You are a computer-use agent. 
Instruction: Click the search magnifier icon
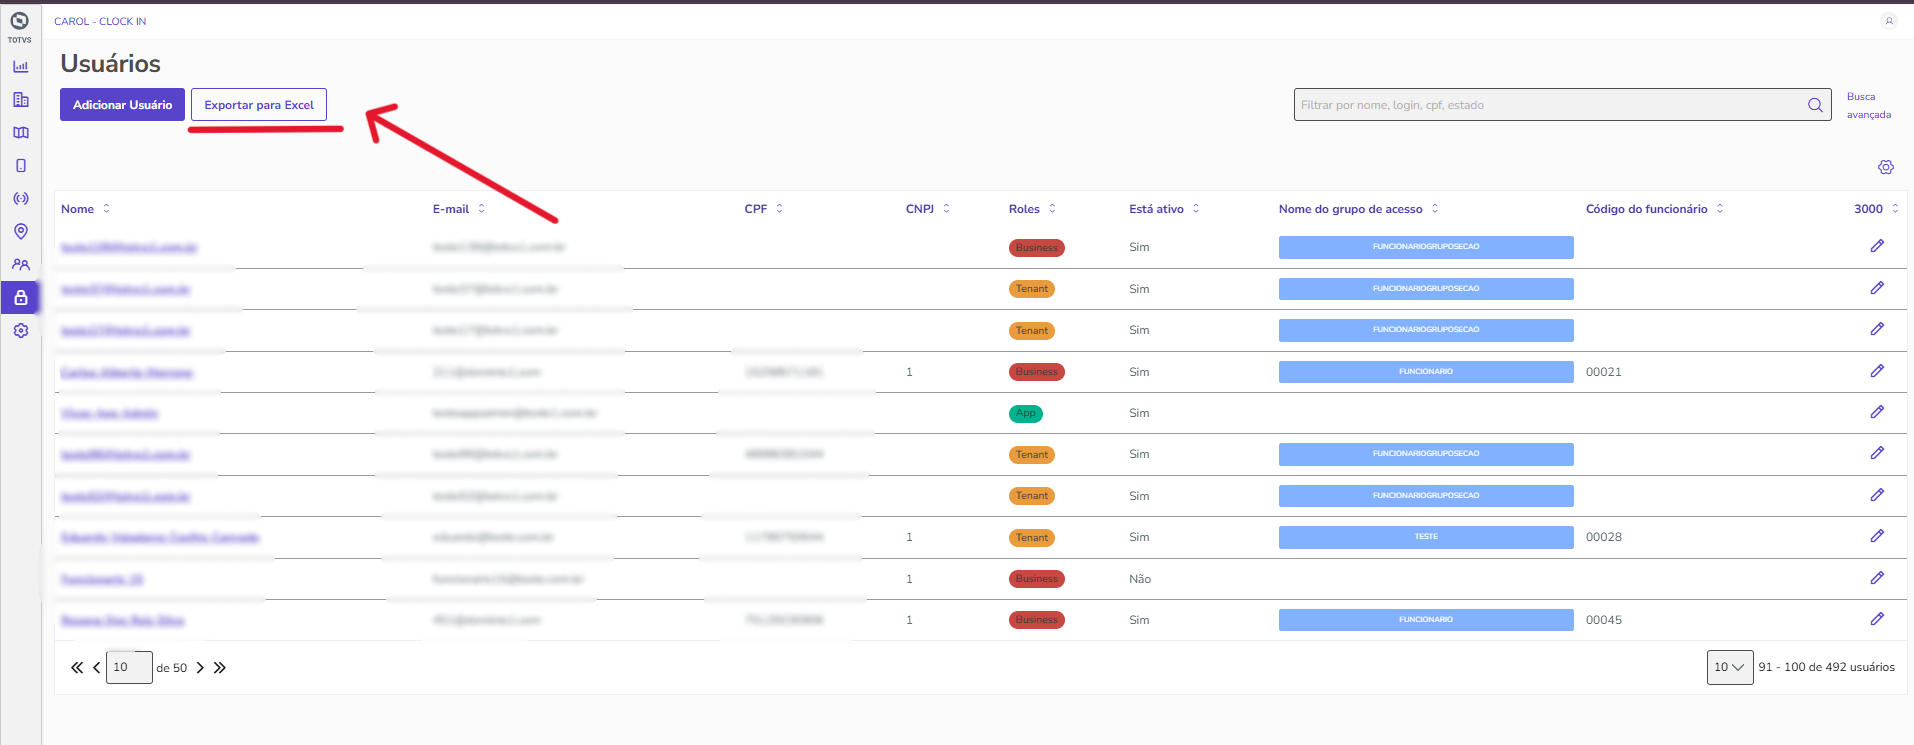(x=1815, y=105)
